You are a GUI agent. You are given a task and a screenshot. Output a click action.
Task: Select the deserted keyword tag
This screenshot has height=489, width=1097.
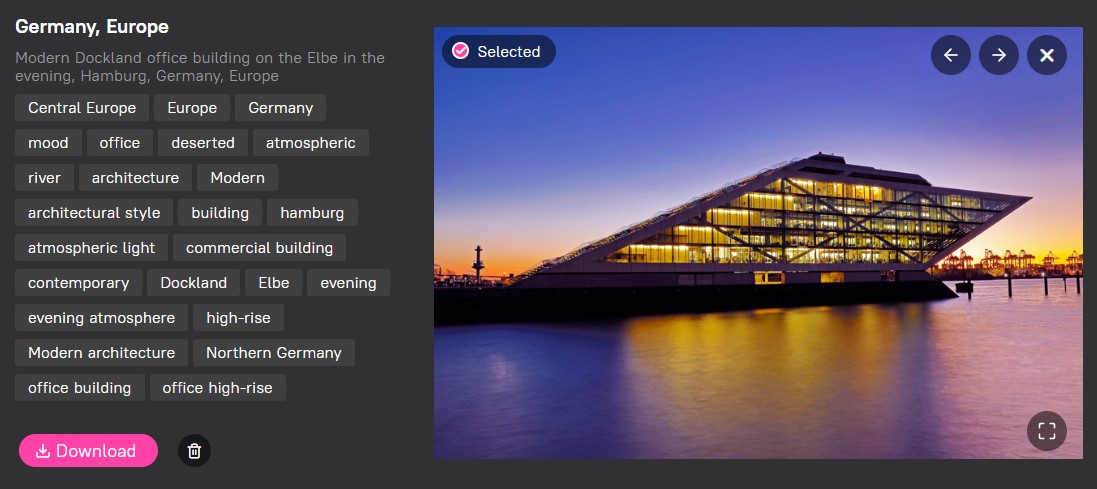(203, 143)
